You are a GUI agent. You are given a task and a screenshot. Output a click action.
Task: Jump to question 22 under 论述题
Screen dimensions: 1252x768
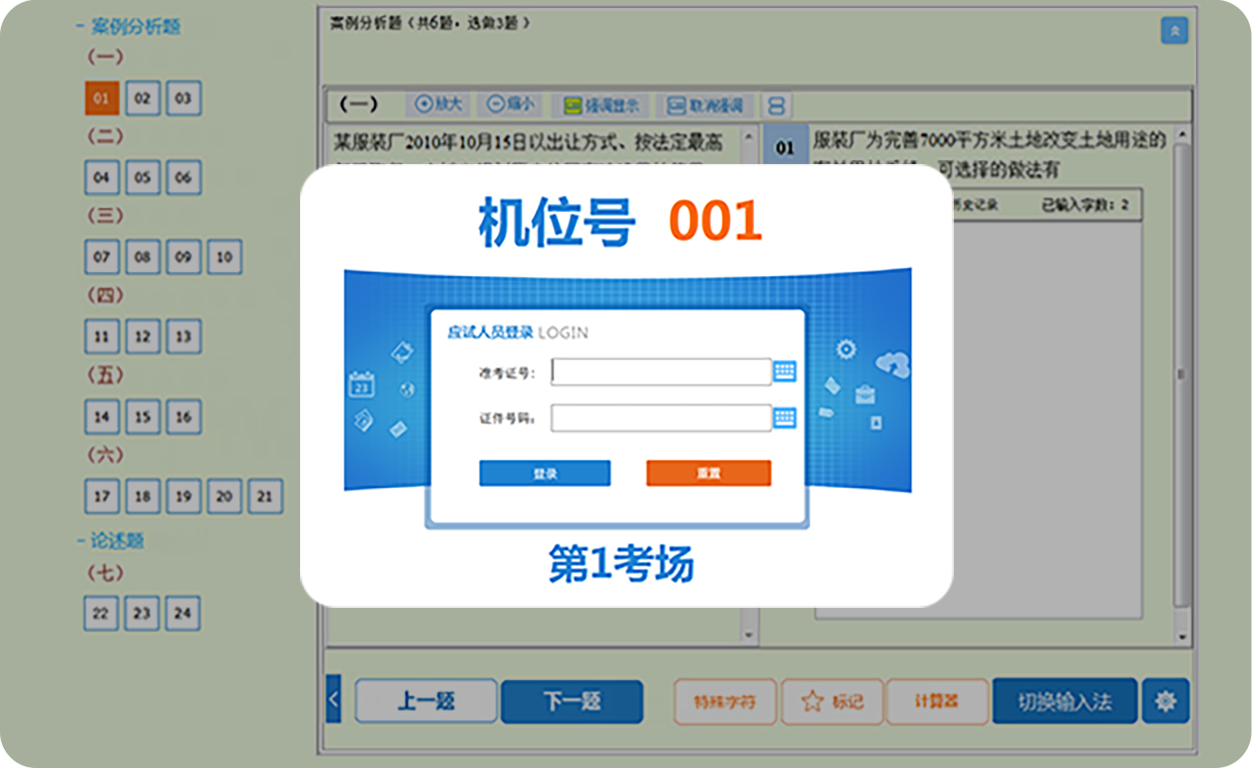coord(101,613)
